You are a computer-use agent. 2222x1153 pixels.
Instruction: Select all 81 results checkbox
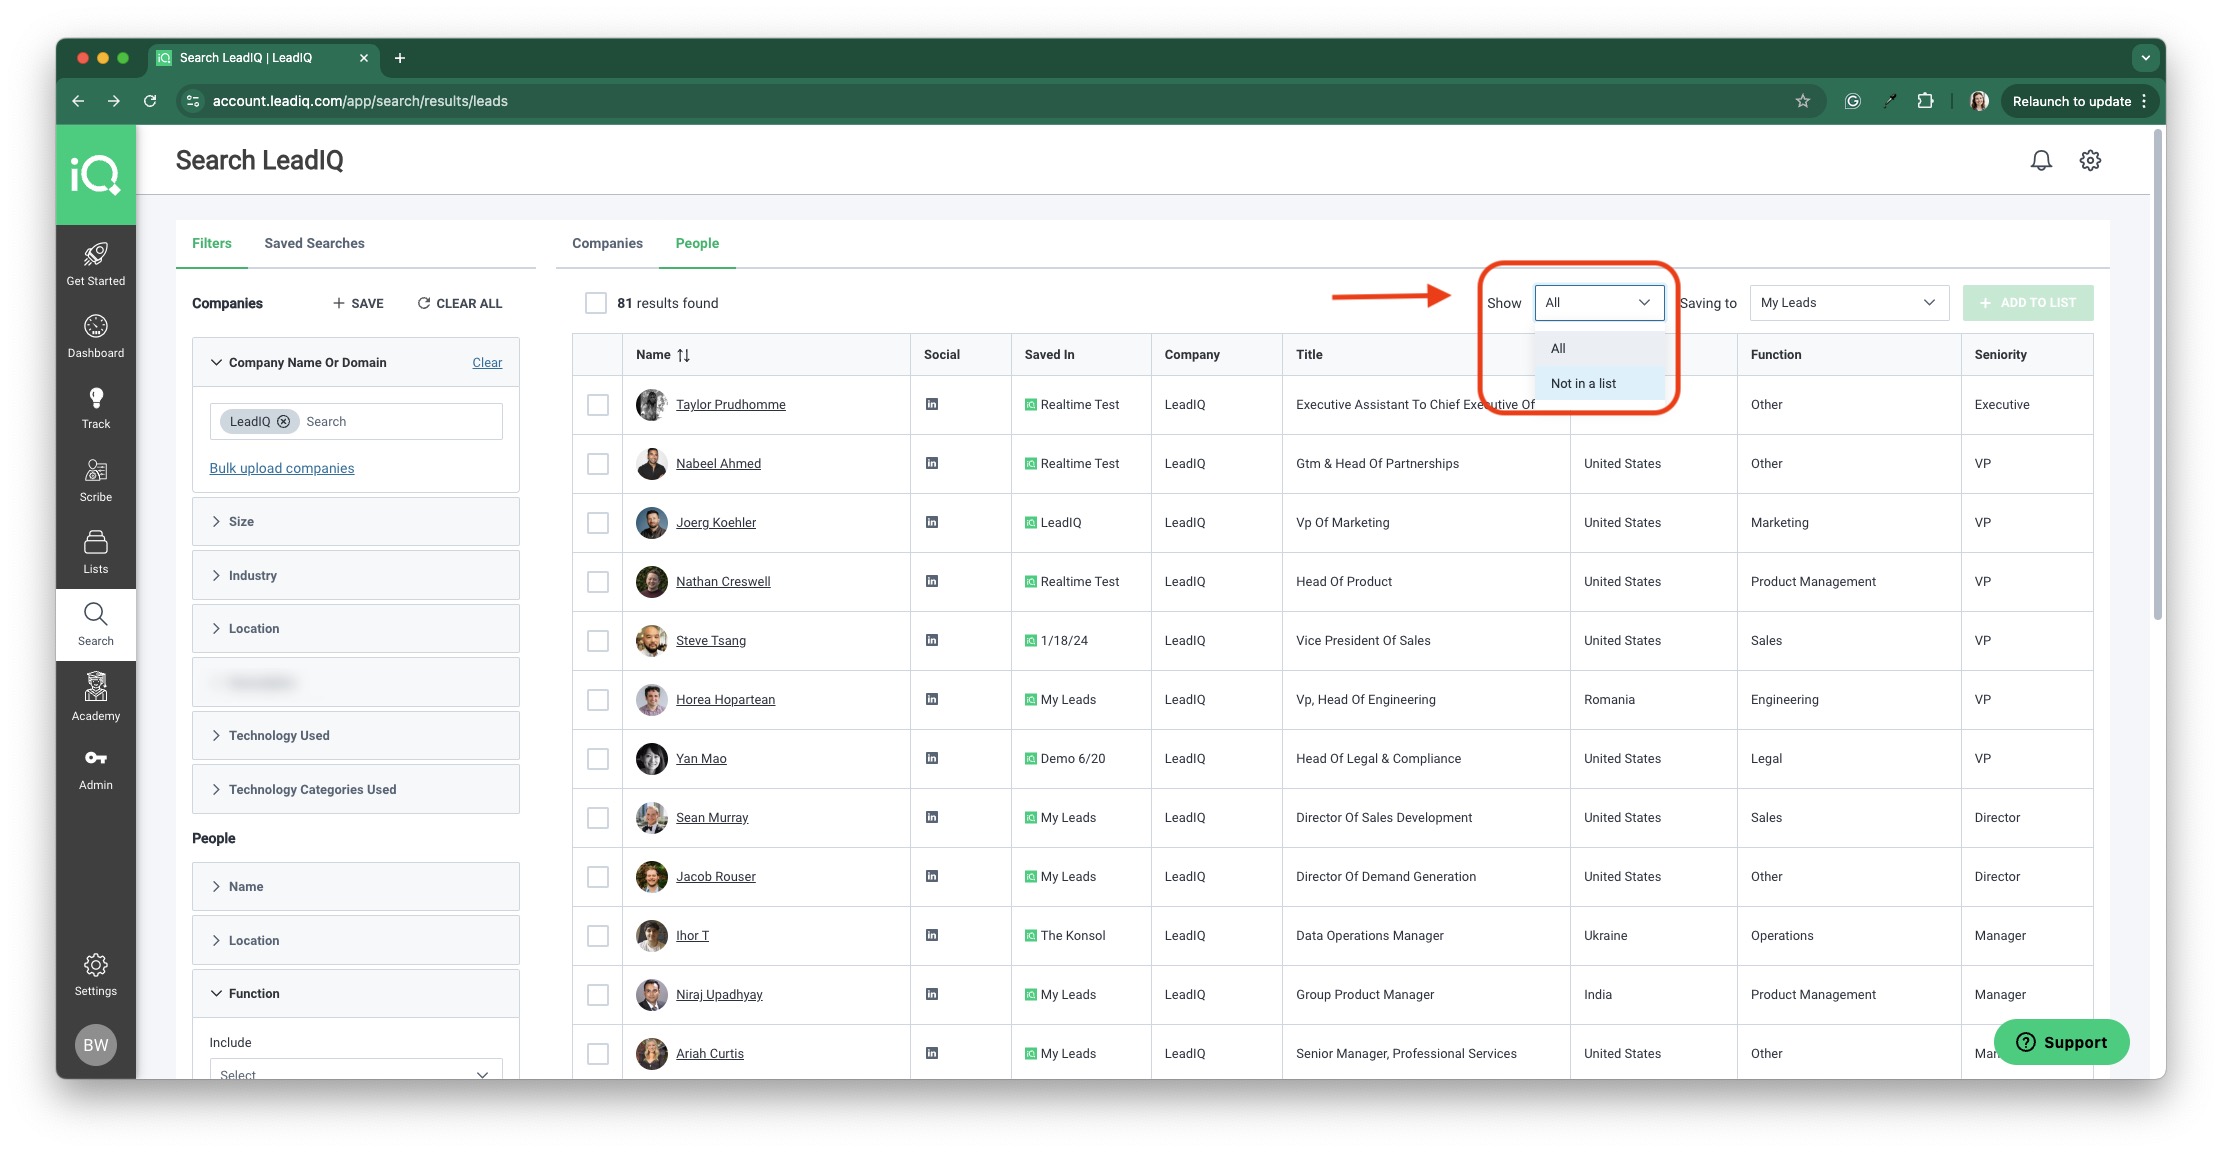pos(596,303)
